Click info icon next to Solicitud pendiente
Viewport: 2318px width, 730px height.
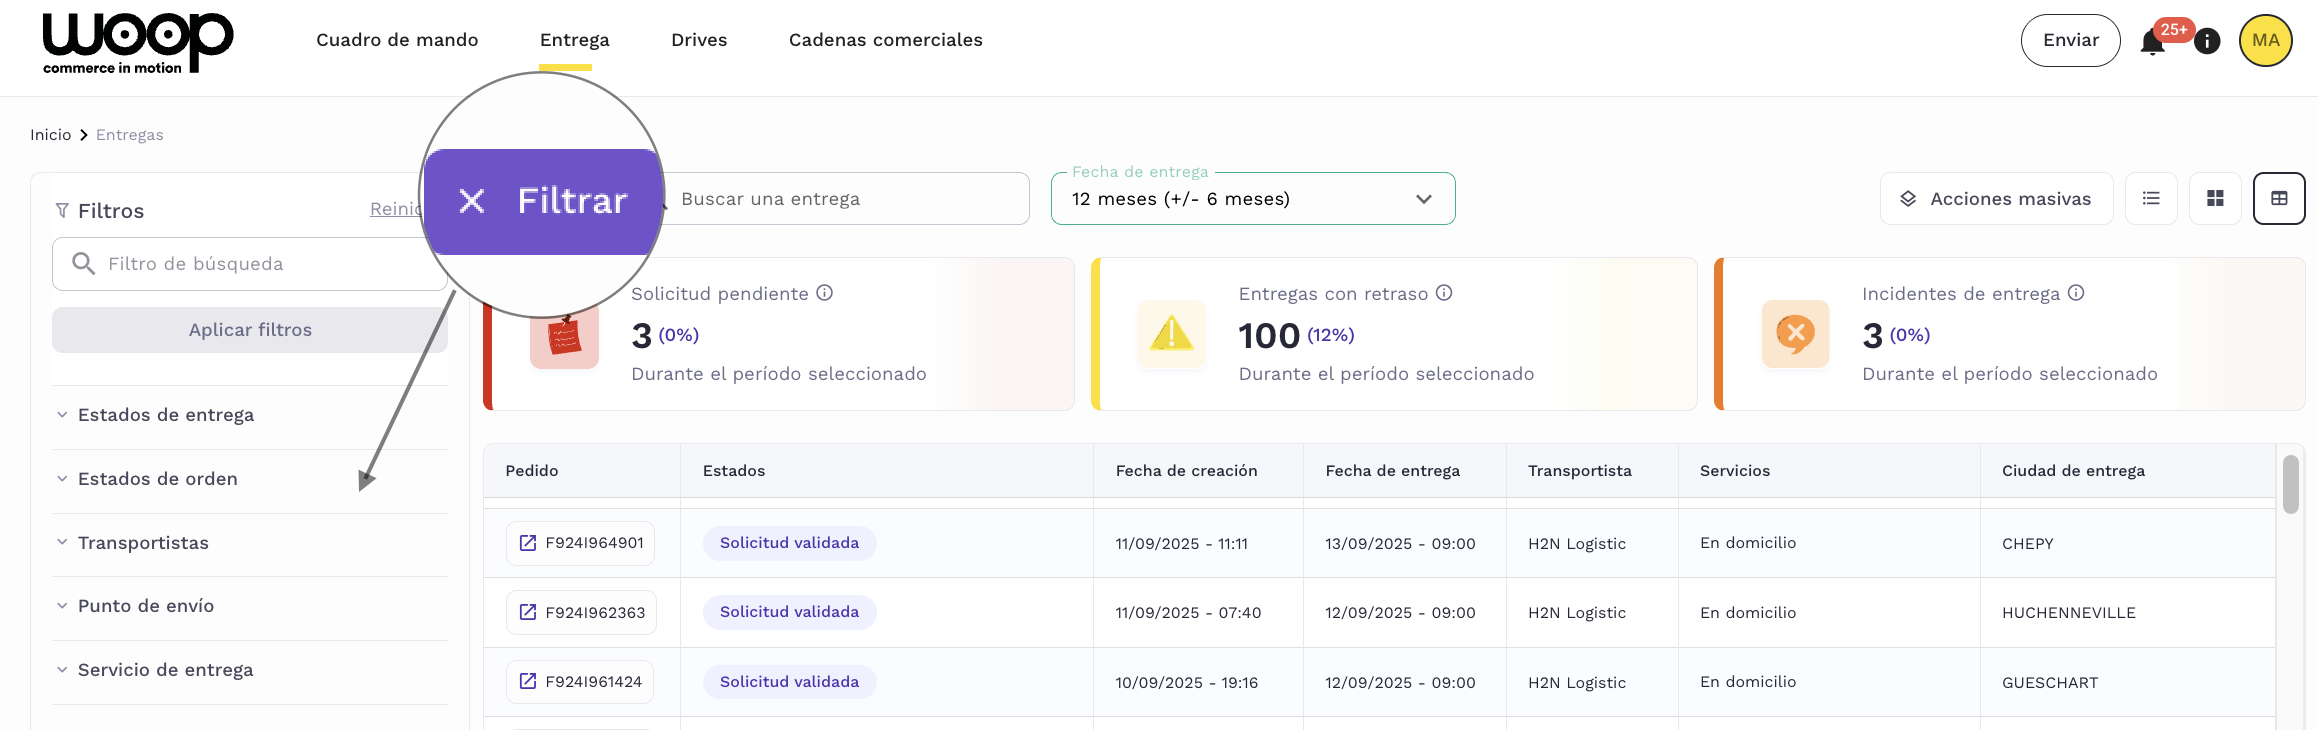[824, 293]
